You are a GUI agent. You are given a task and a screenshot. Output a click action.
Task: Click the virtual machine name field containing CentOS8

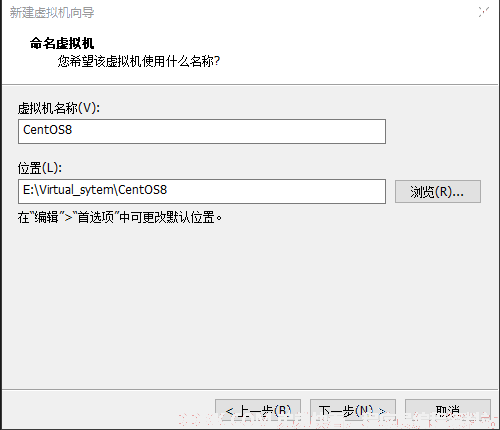coord(202,131)
